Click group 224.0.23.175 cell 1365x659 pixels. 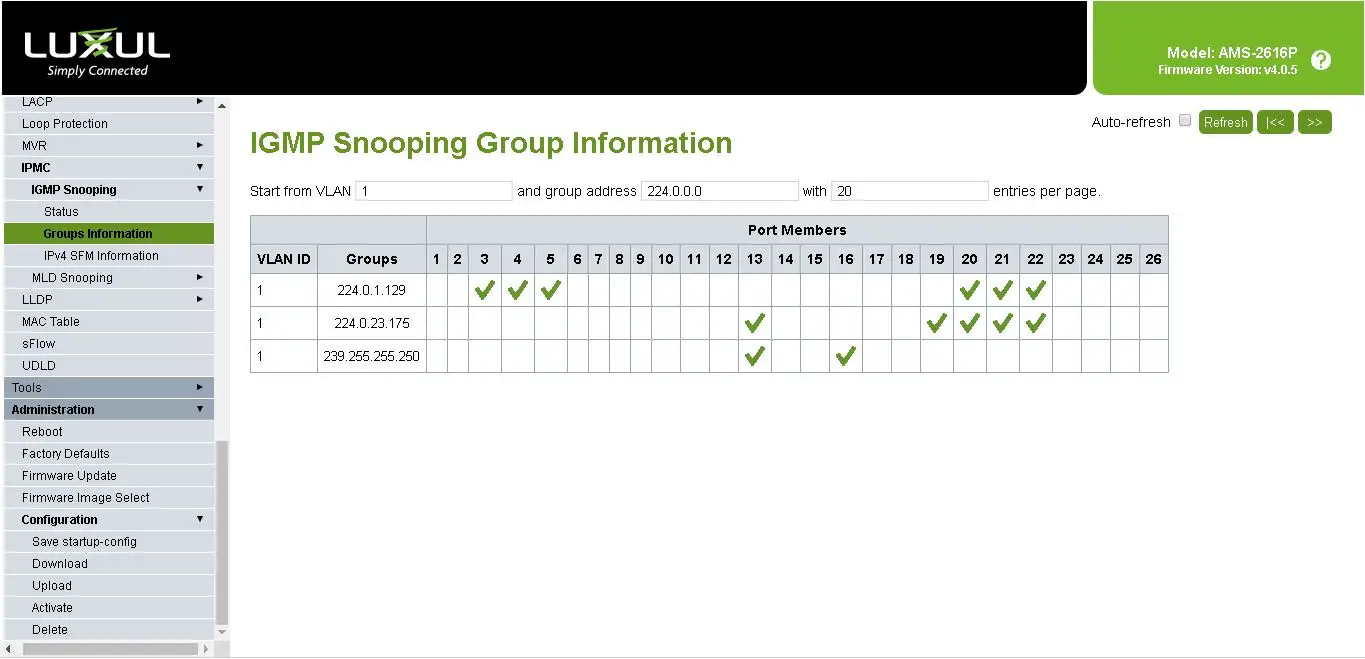click(372, 324)
